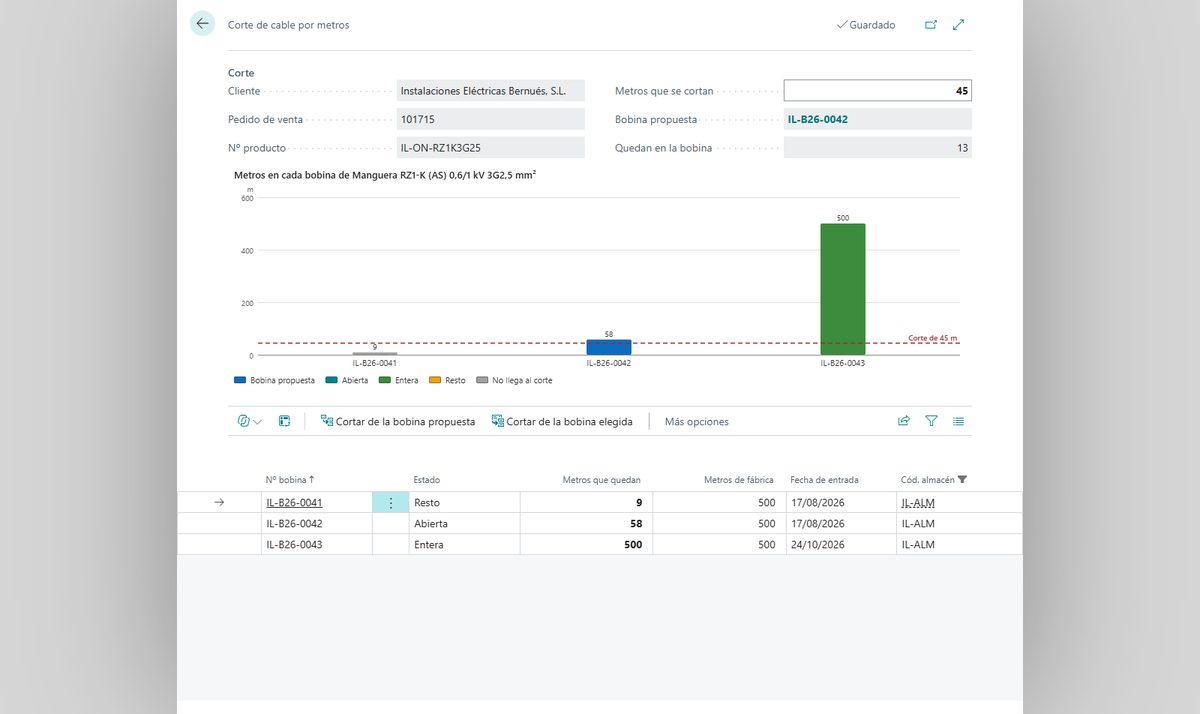Open bobina propuesta IL-B26-0042 link
The image size is (1200, 714).
(818, 119)
